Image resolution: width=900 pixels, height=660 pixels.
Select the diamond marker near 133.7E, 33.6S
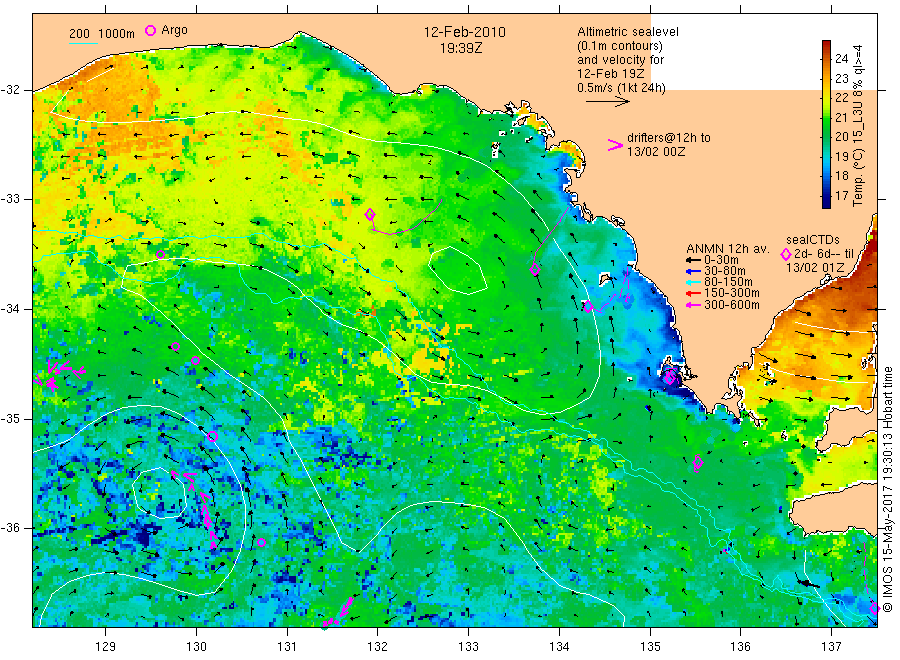(x=535, y=269)
